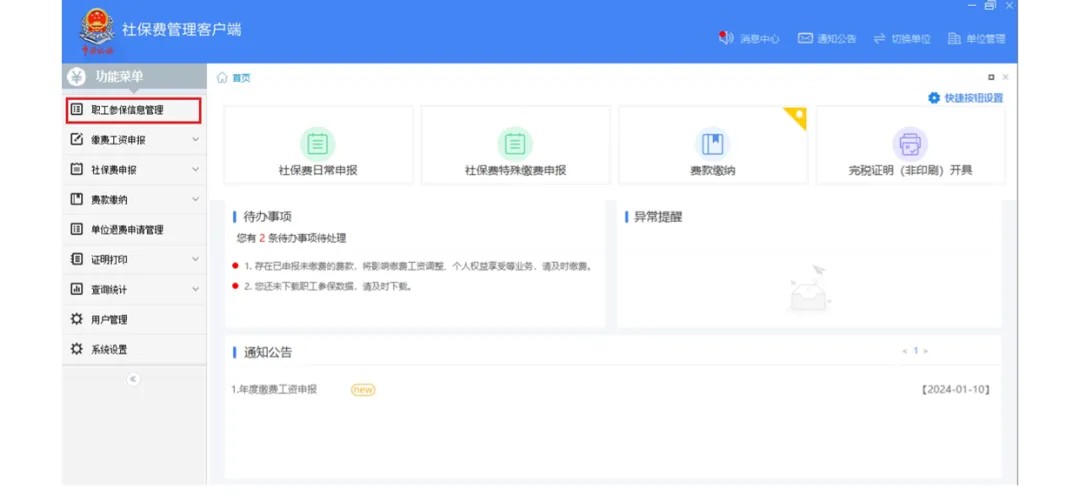Expand the 费款缴纳 sidebar menu arrow
1080x496 pixels.
click(195, 200)
